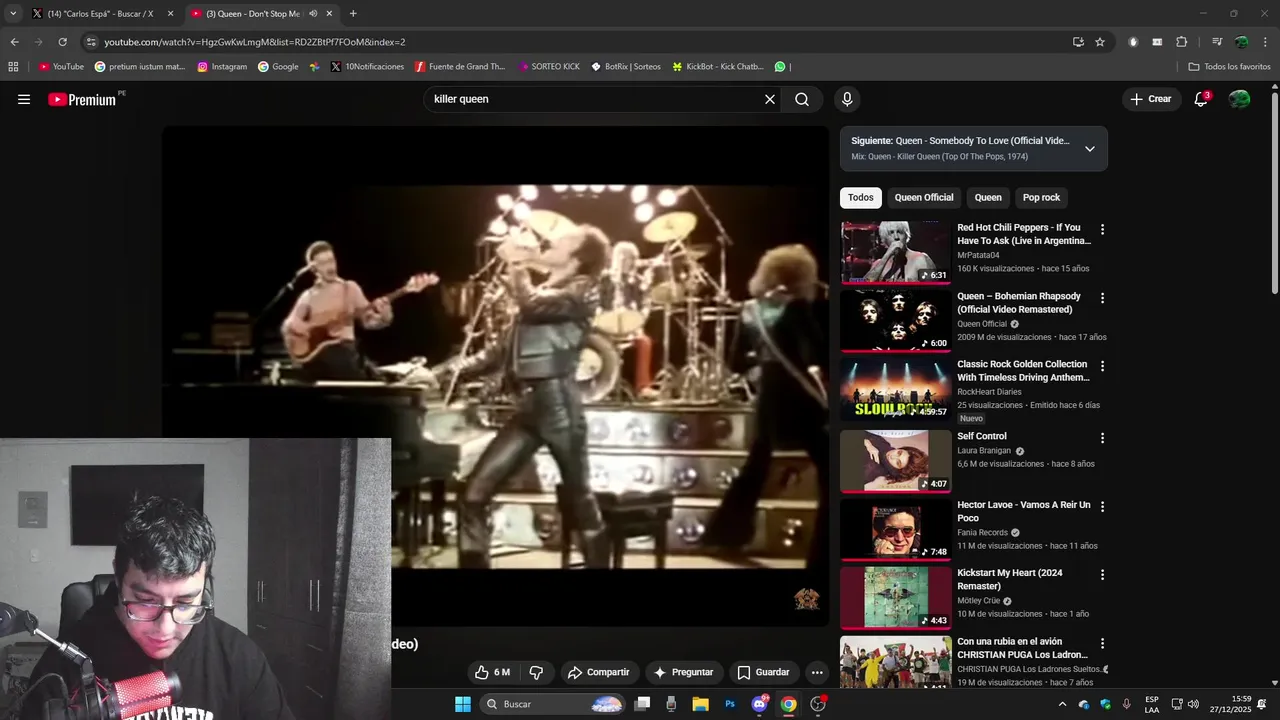Like the video with thumbs up
The height and width of the screenshot is (720, 1280).
click(x=493, y=672)
